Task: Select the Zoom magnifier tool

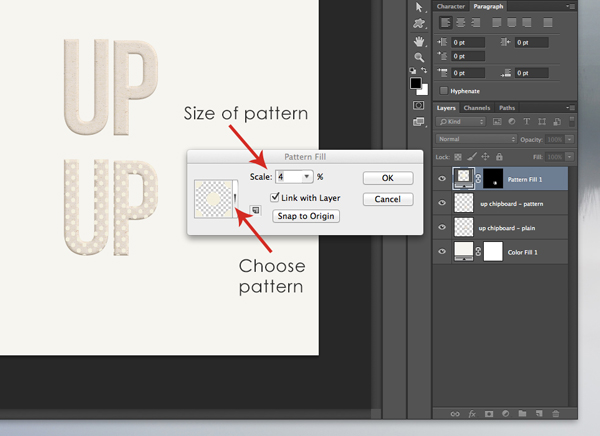Action: tap(418, 59)
